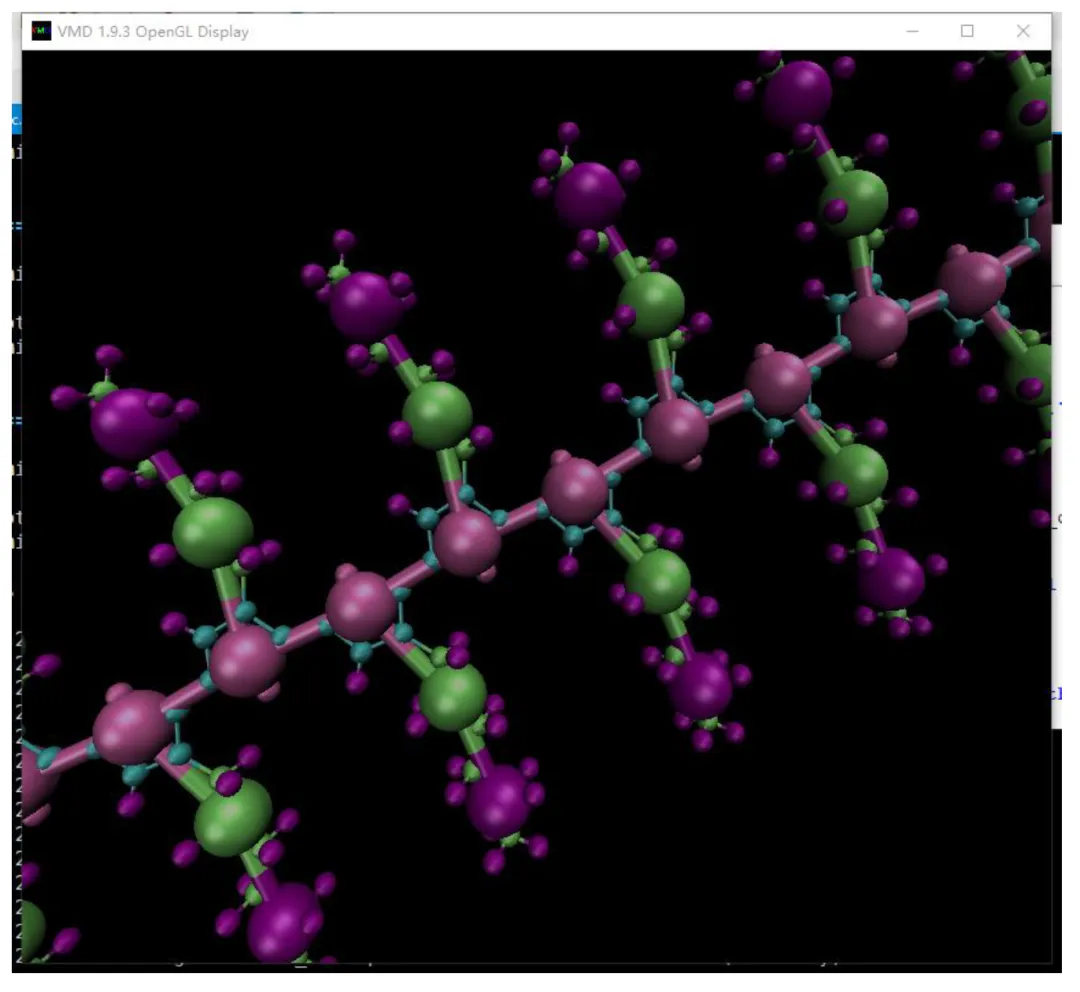Minimize the VMD OpenGL Display window
The width and height of the screenshot is (1080, 992).
(x=912, y=31)
